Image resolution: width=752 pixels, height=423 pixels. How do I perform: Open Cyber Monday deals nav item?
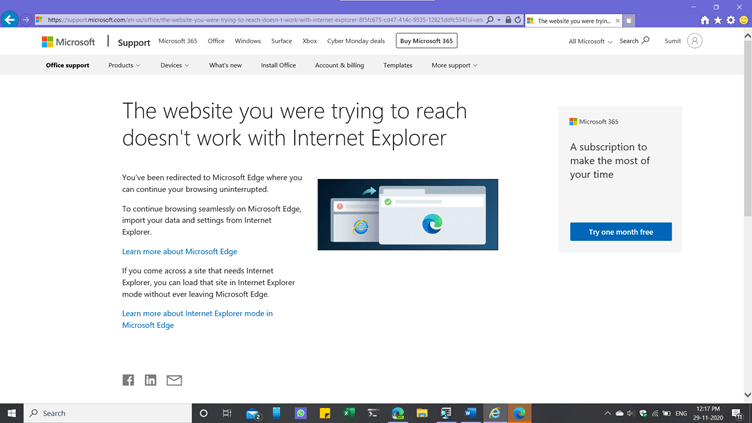coord(356,41)
